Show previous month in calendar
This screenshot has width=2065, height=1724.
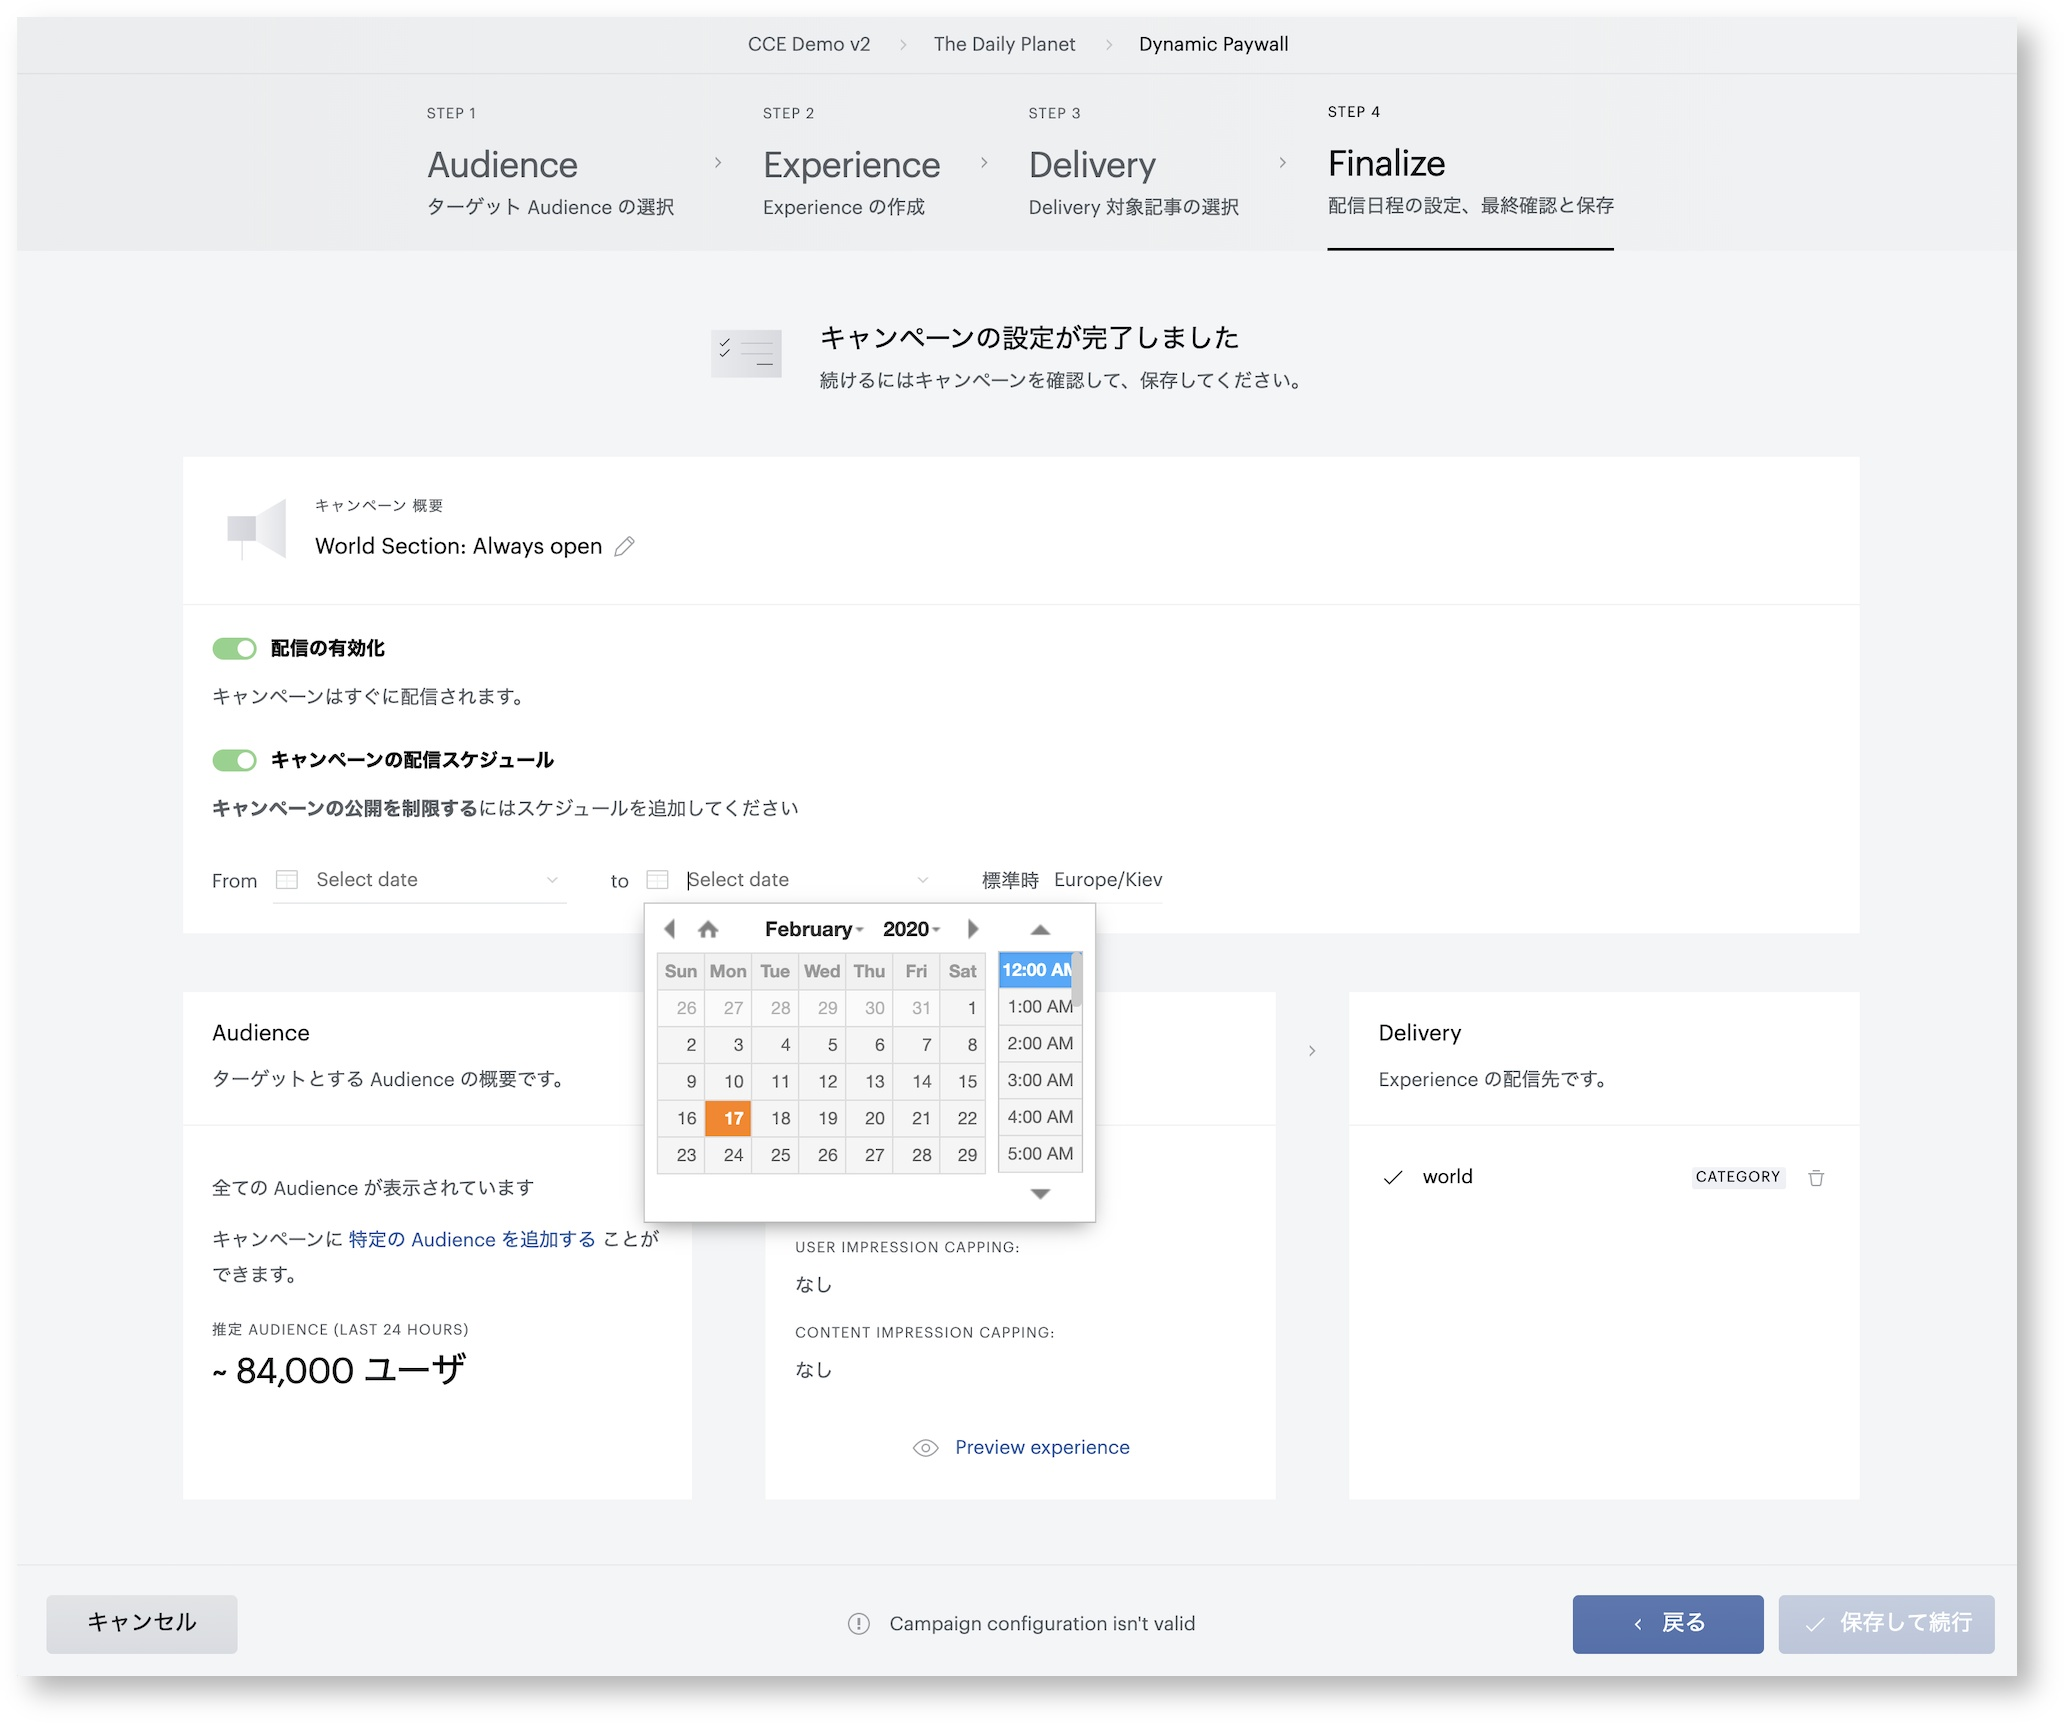[x=670, y=929]
